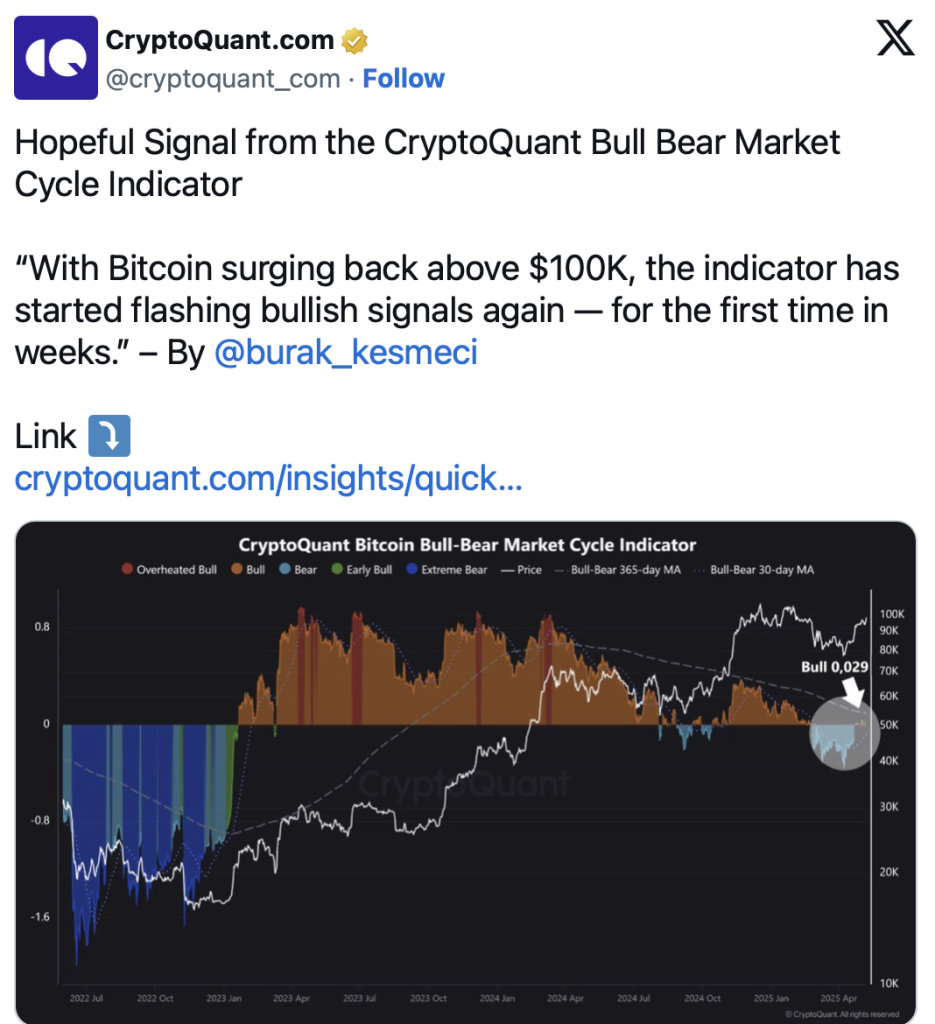Click the blue arrow emoji after Link
935x1024 pixels.
(x=109, y=436)
